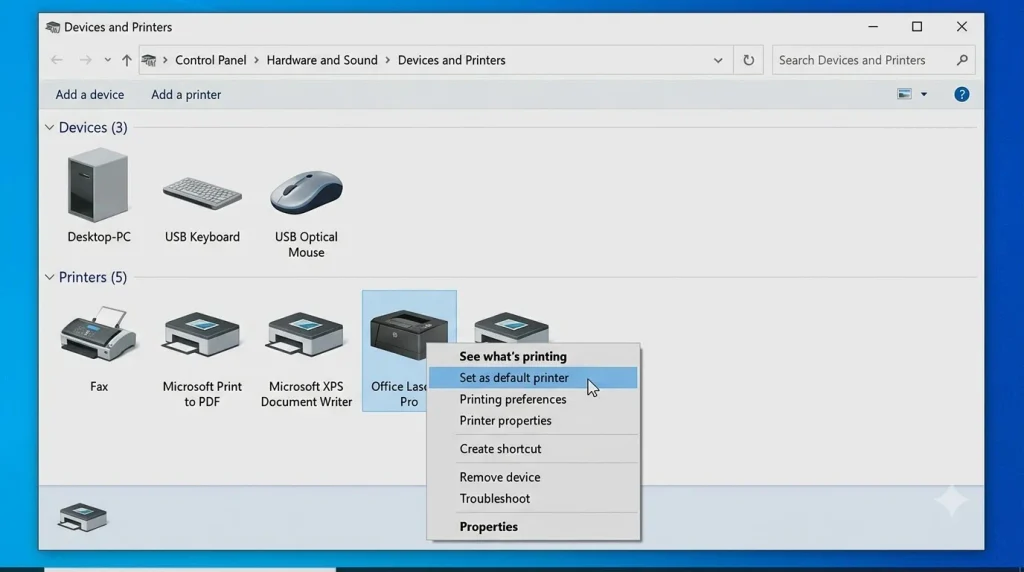
Task: Close the Devices and Printers window
Action: tap(962, 27)
